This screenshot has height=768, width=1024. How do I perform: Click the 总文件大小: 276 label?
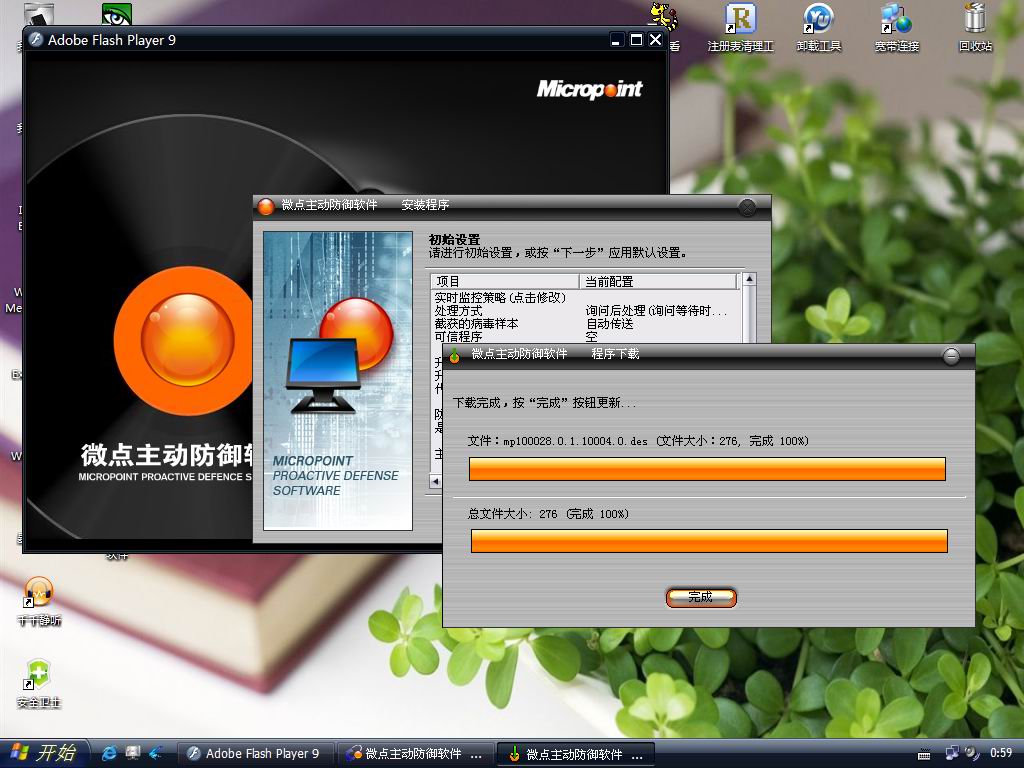pos(513,514)
